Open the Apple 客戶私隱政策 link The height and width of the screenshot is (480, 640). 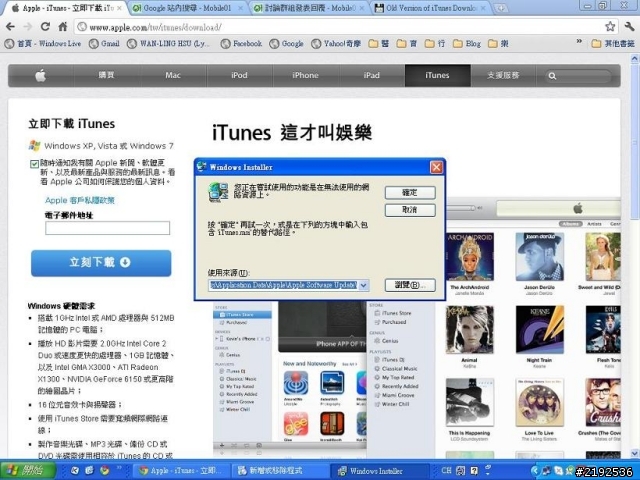[80, 200]
